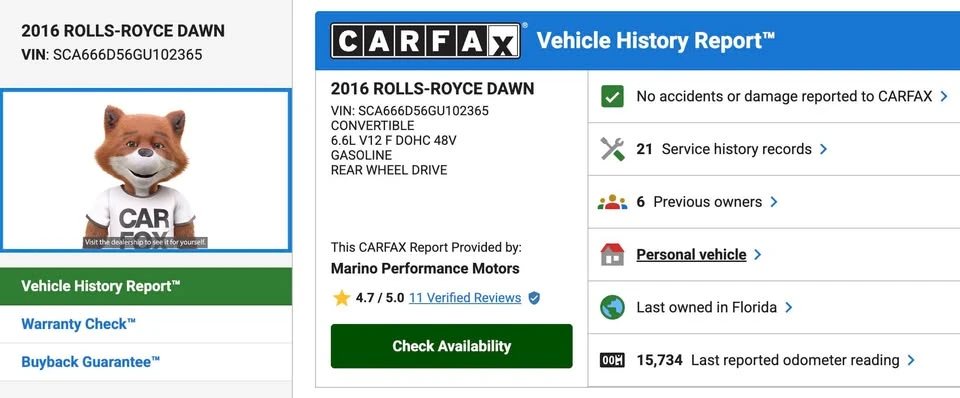Click the report panel 2016 ROLLS-ROYCE DAWN title

tap(432, 88)
